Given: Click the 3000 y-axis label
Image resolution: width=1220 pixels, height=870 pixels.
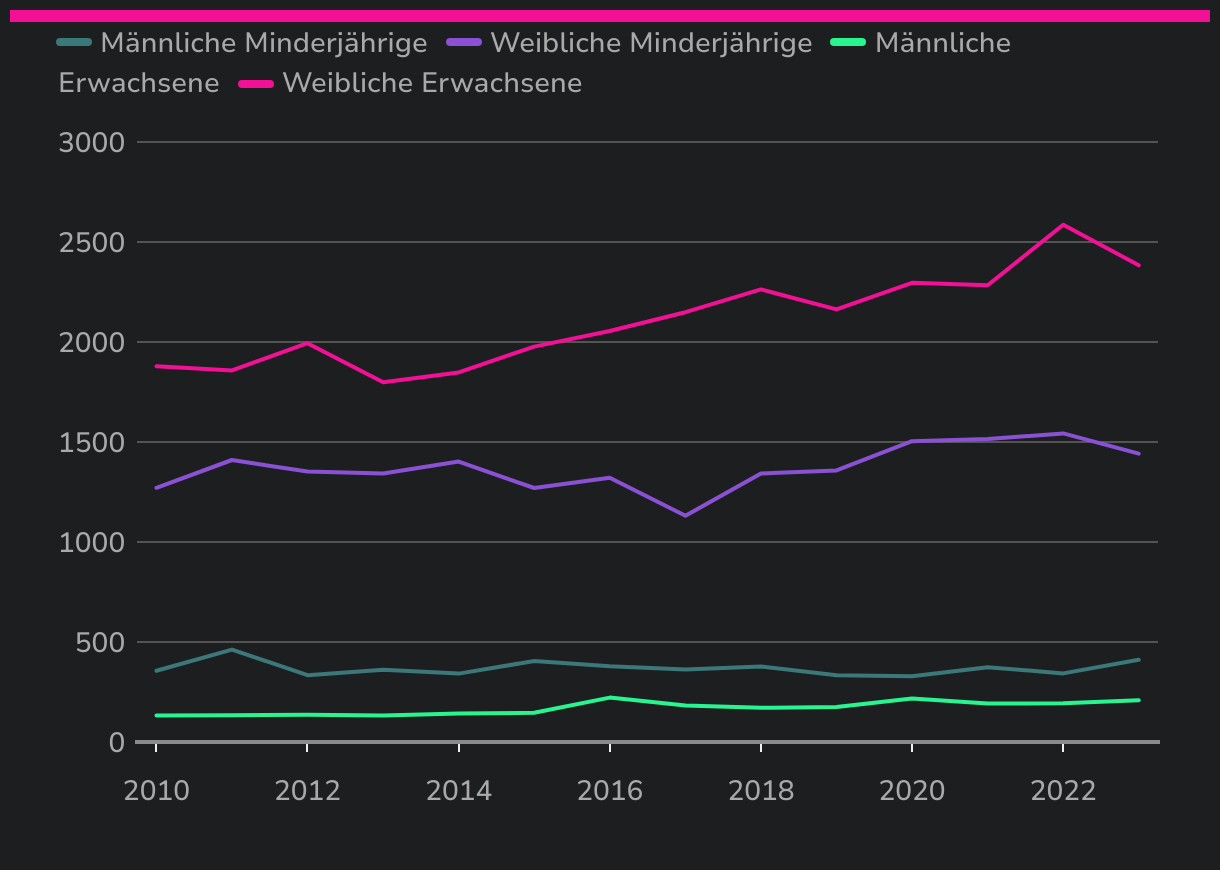Looking at the screenshot, I should point(92,142).
